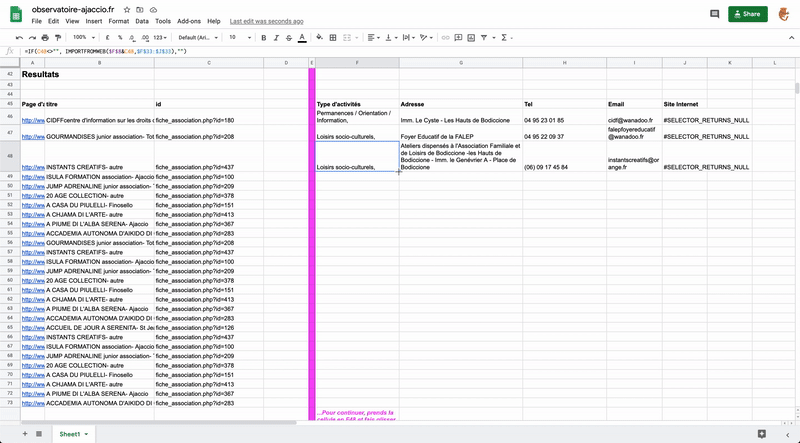Open the Vertical align dropdown
Image resolution: width=800 pixels, height=443 pixels.
[x=391, y=38]
